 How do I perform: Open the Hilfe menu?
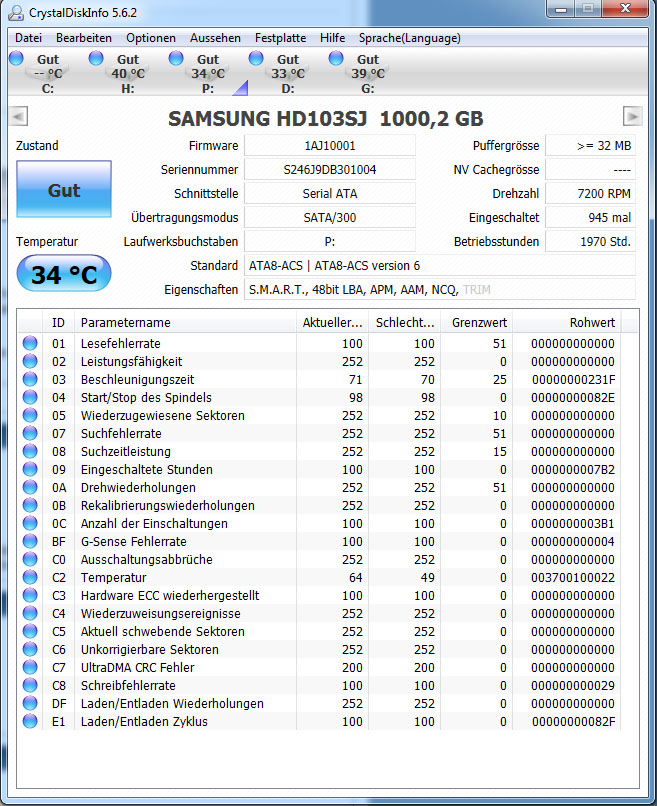[332, 38]
